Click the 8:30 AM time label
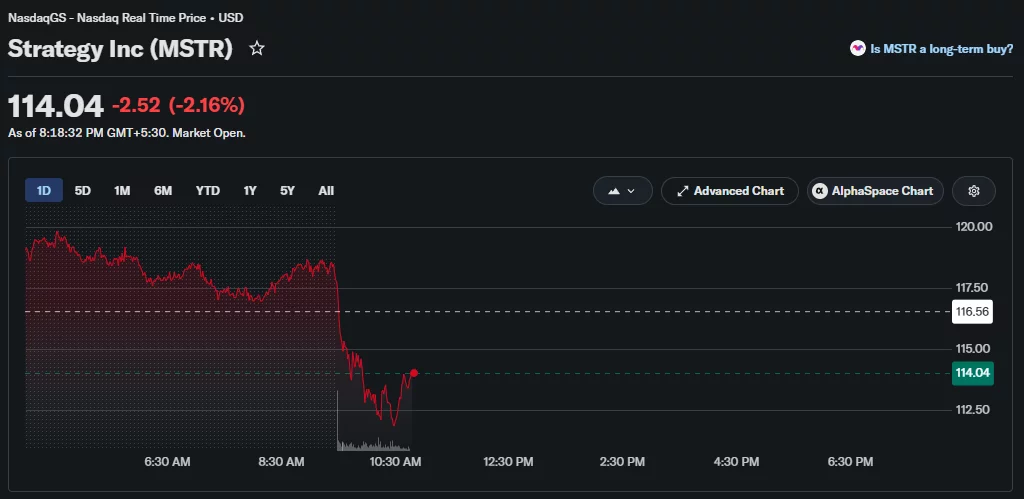This screenshot has width=1024, height=499. point(281,462)
